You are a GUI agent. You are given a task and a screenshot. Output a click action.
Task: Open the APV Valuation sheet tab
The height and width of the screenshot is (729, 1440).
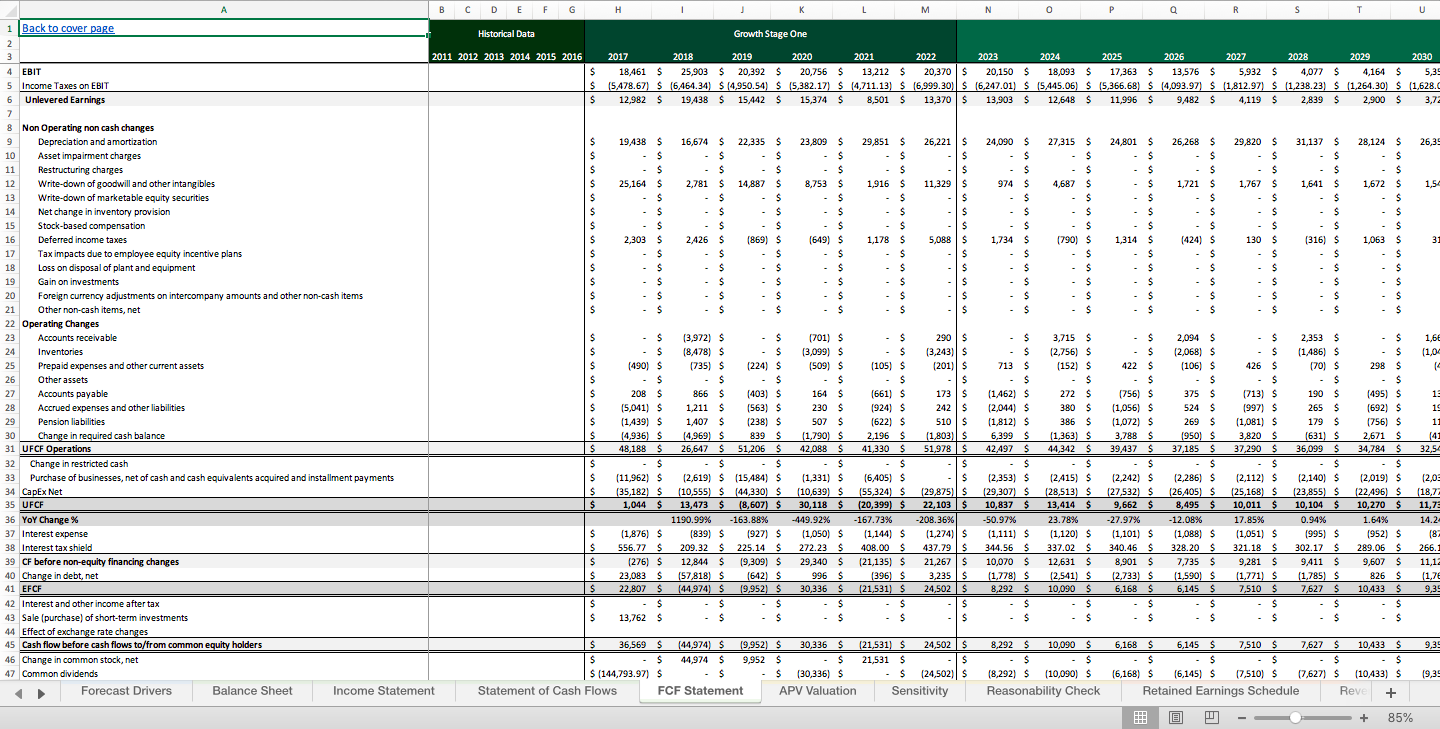coord(818,691)
